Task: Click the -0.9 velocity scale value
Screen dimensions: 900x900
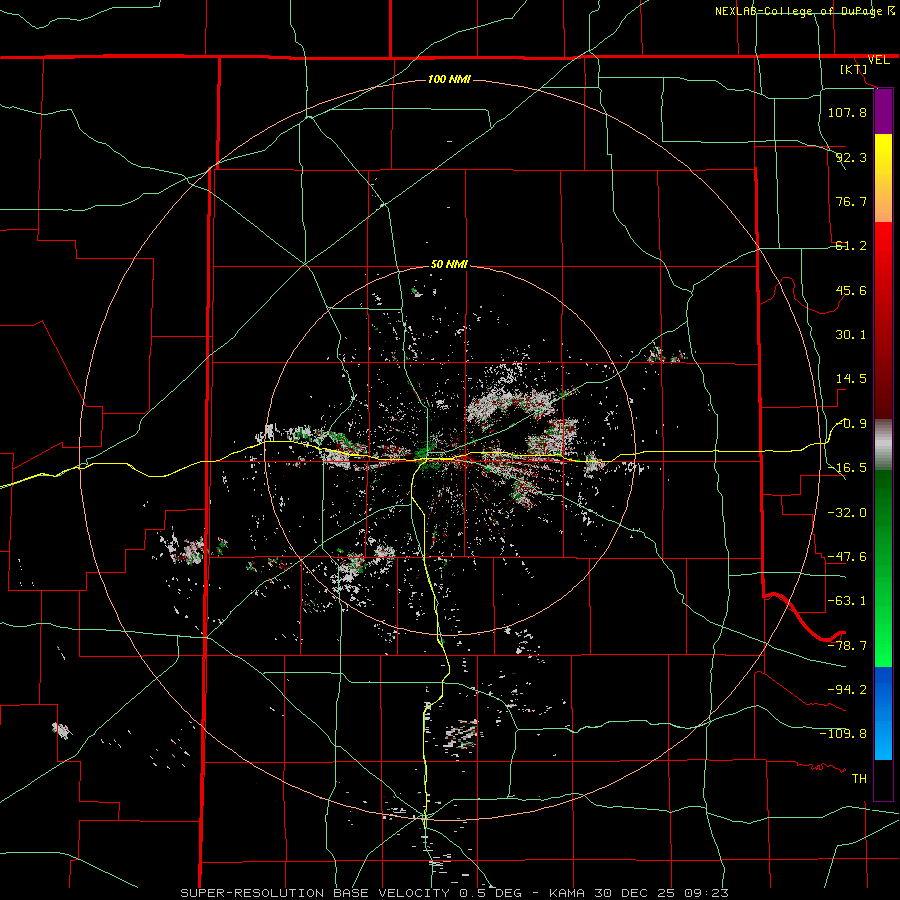Action: 851,424
